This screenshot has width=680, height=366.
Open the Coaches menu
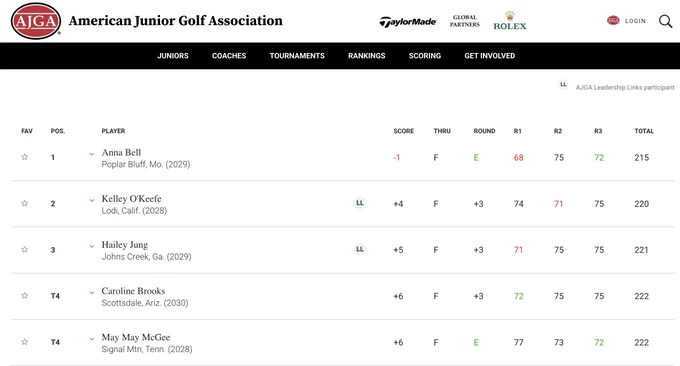pyautogui.click(x=229, y=56)
